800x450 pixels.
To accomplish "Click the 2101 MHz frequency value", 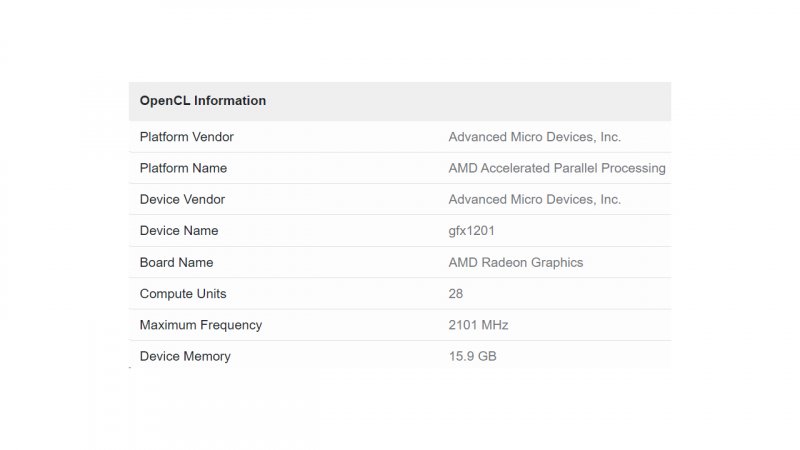I will click(x=478, y=325).
